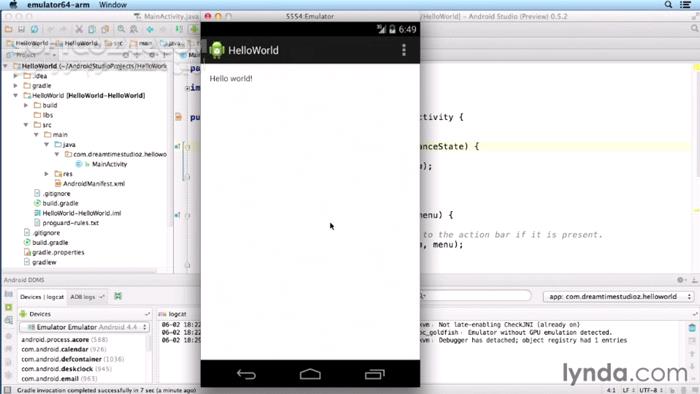Open the emulator64-arm application menu
The height and width of the screenshot is (394, 700).
(58, 5)
